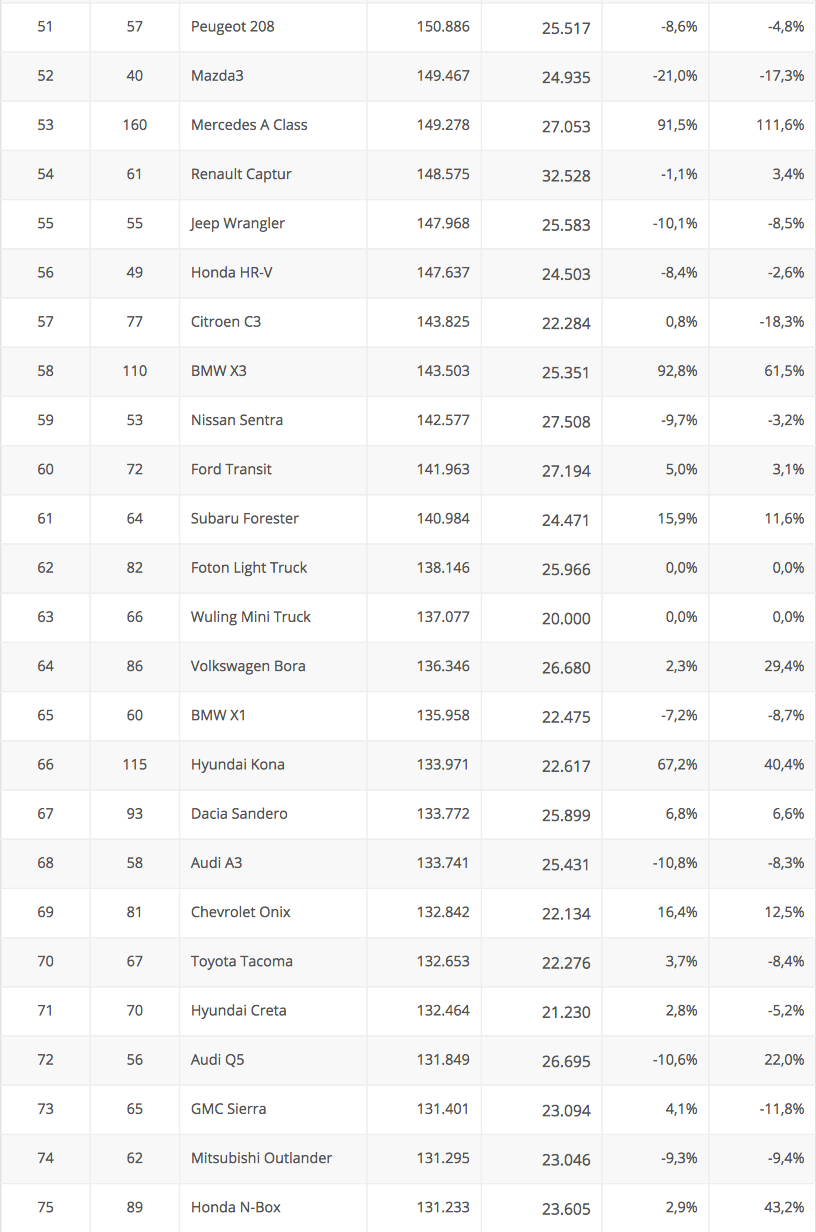Image resolution: width=816 pixels, height=1232 pixels.
Task: Click the Mitsubishi Outlander name cell
Action: 272,1158
